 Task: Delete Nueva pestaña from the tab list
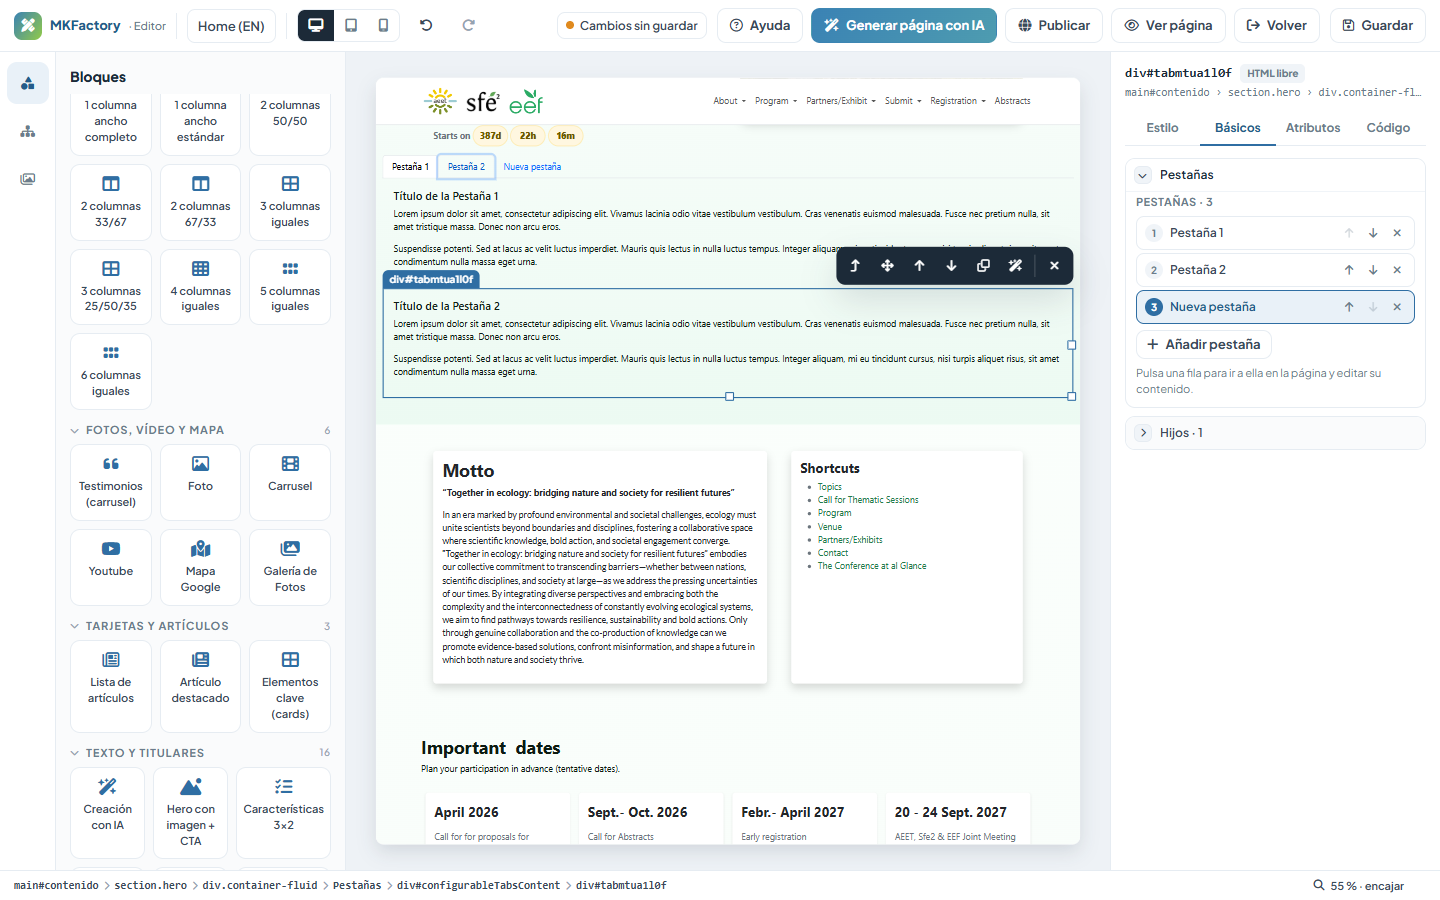pyautogui.click(x=1397, y=307)
